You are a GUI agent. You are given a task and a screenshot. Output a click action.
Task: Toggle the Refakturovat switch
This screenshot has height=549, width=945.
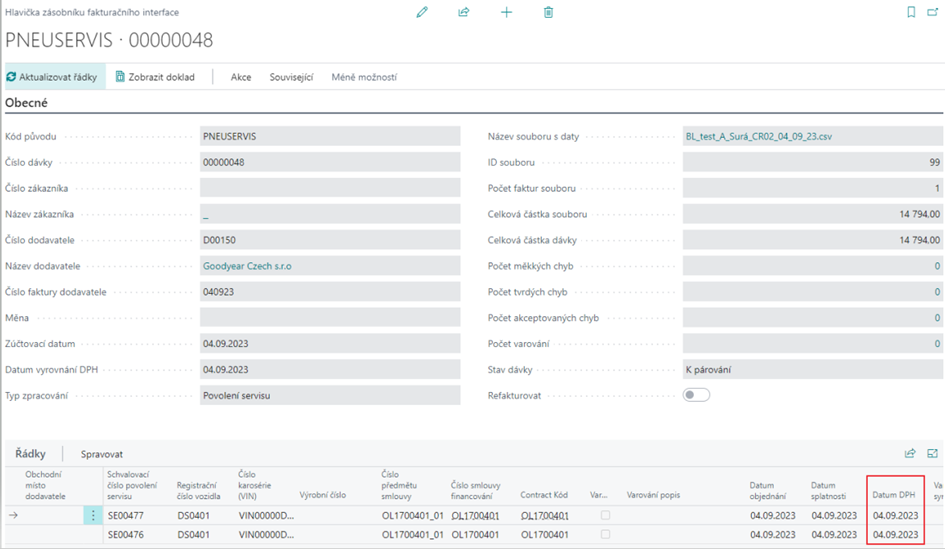pyautogui.click(x=696, y=395)
